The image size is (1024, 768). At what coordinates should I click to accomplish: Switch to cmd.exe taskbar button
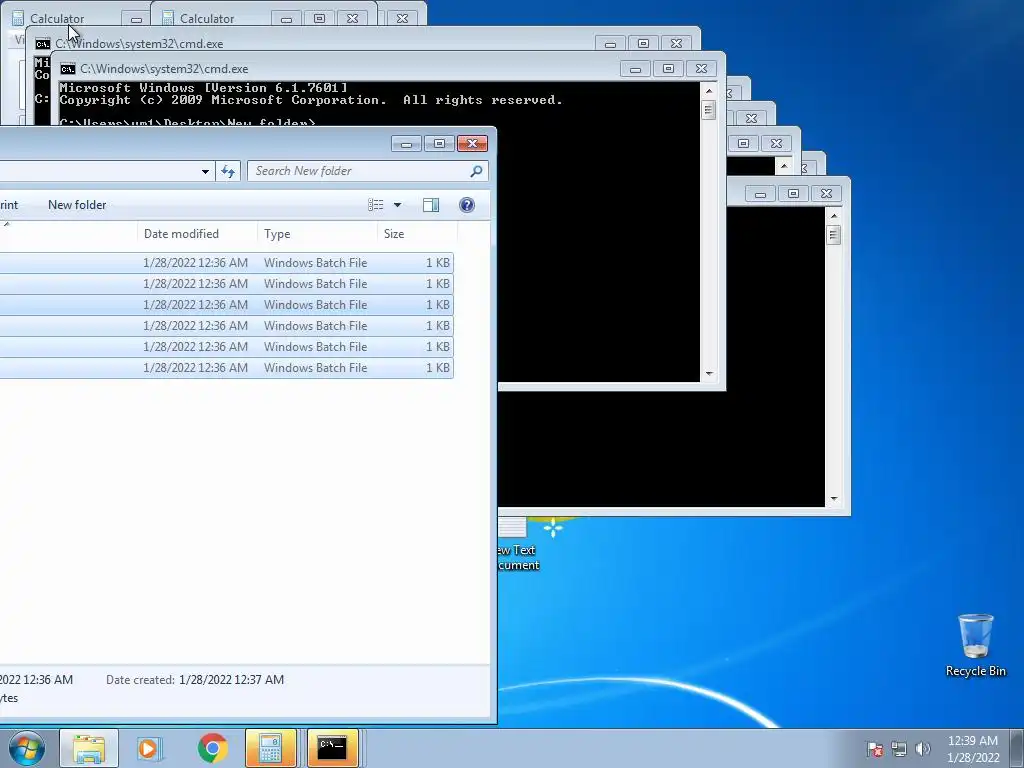coord(332,748)
